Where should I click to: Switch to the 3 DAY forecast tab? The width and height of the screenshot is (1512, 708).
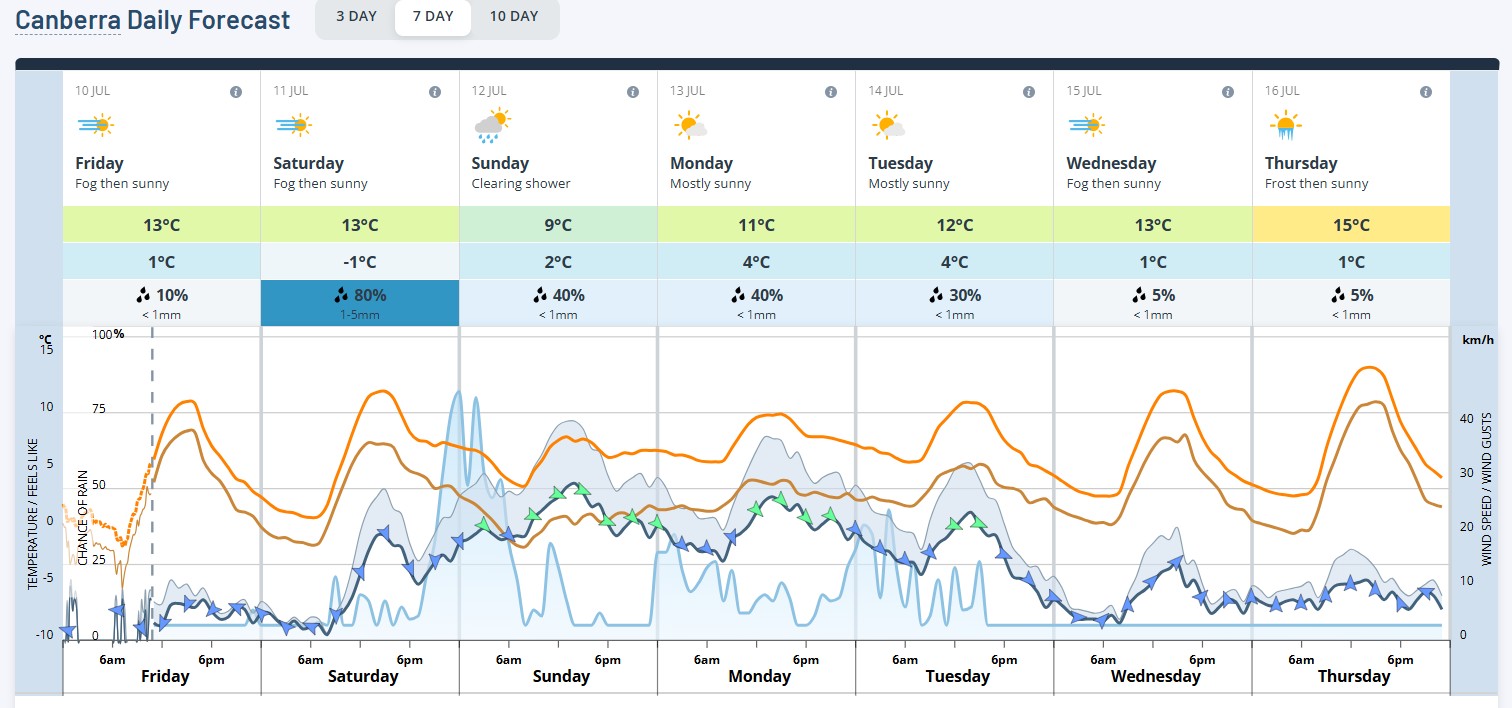tap(356, 17)
